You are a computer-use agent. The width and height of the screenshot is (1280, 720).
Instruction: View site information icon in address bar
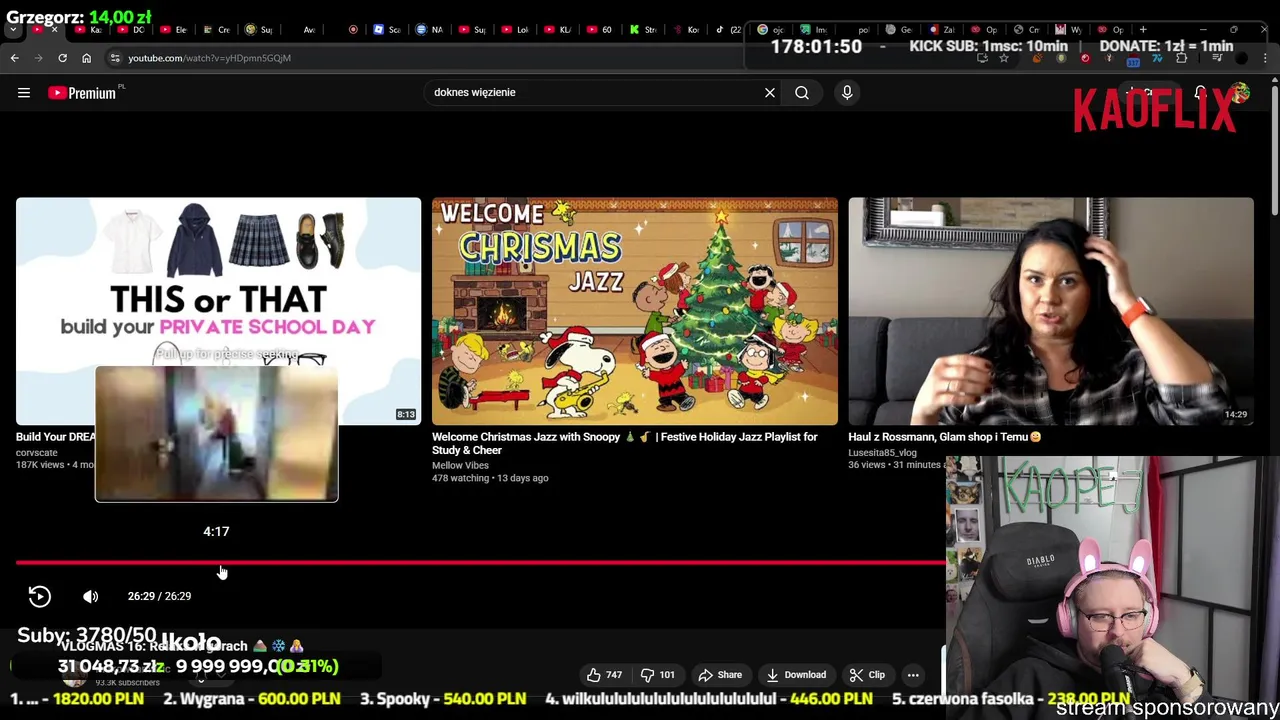(x=115, y=58)
